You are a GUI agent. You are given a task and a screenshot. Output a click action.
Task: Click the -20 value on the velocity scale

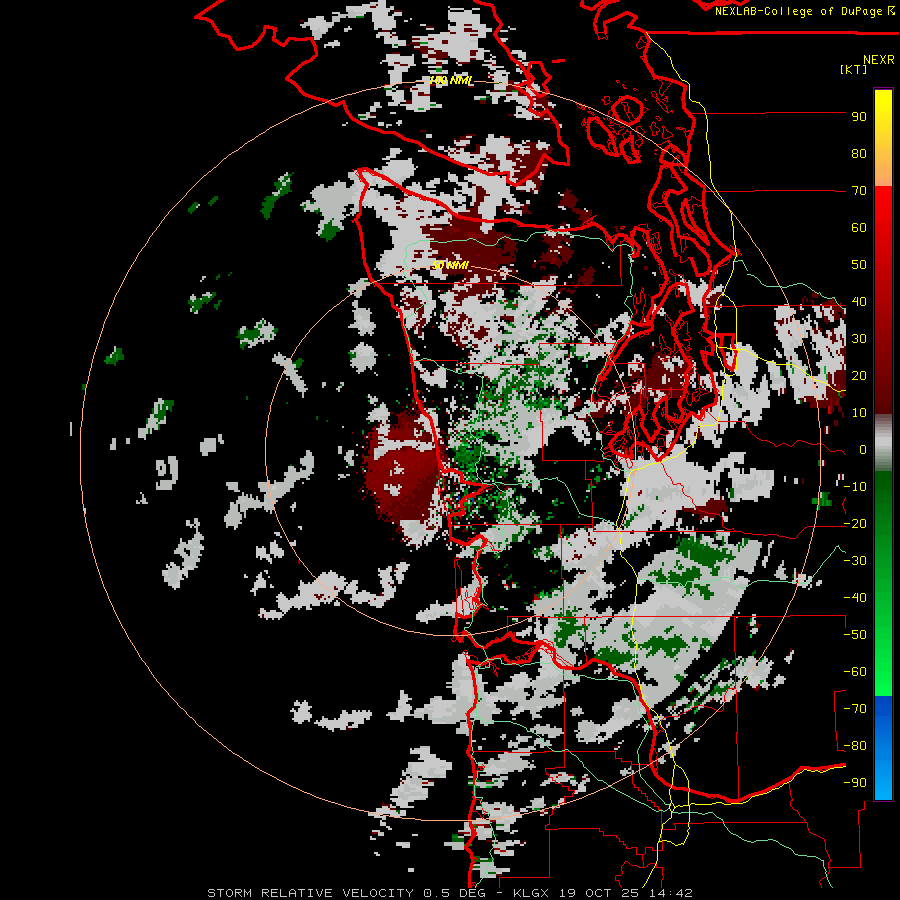855,524
